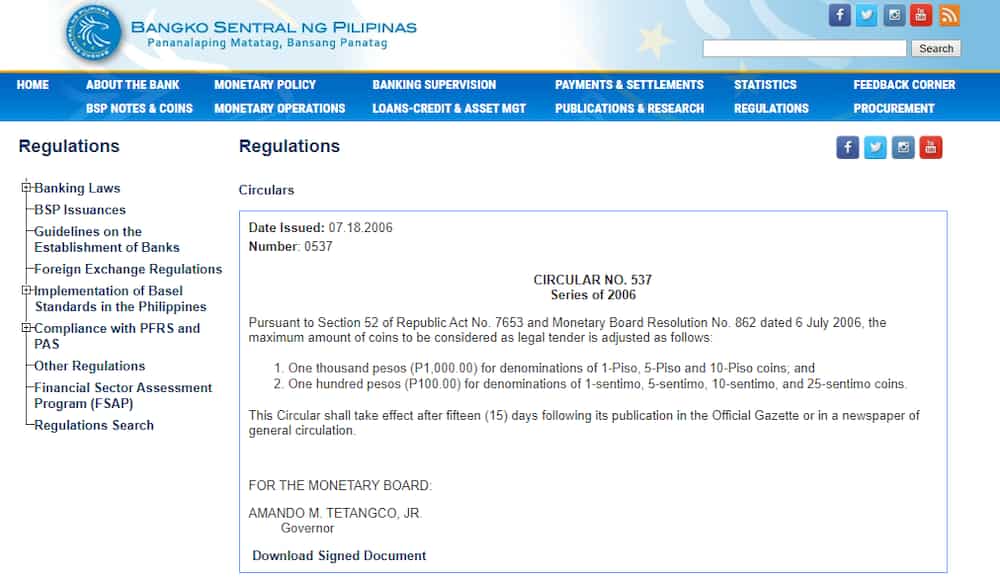Open Banking Laws in the sidebar
The height and width of the screenshot is (580, 1000).
pos(77,188)
